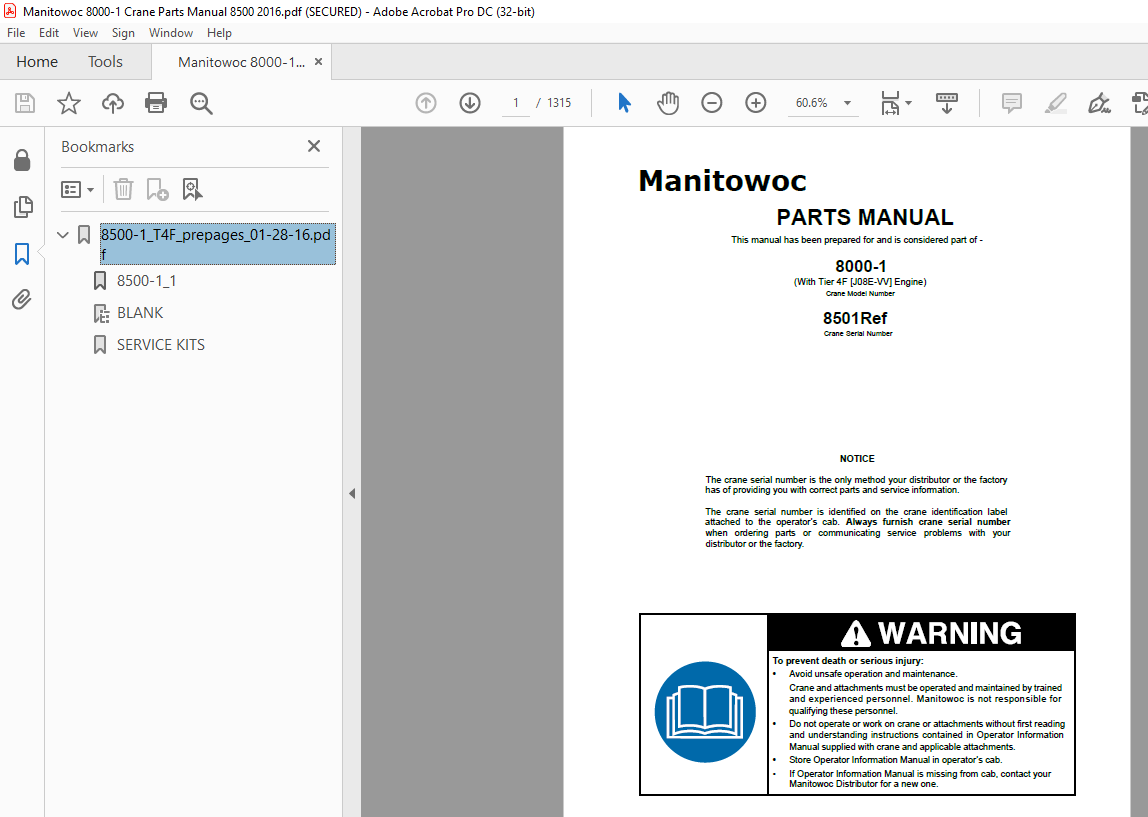The image size is (1148, 817).
Task: Click the fit page width icon
Action: pos(890,103)
